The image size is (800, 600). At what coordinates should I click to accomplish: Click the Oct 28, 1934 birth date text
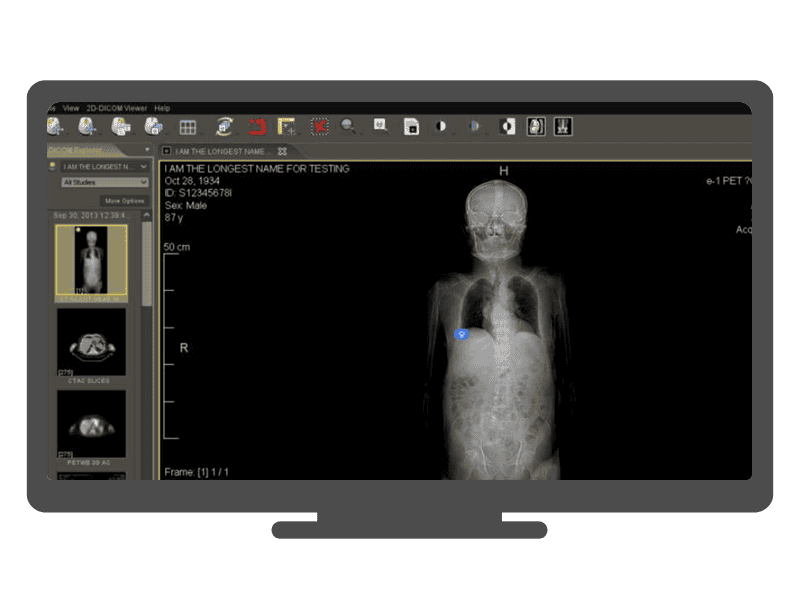tap(192, 181)
